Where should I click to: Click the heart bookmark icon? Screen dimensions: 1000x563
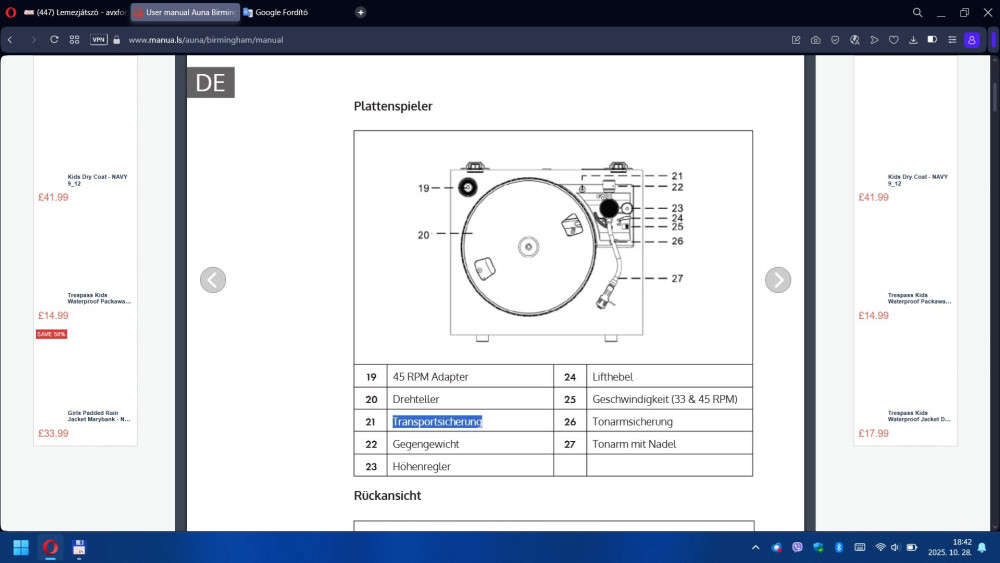894,40
